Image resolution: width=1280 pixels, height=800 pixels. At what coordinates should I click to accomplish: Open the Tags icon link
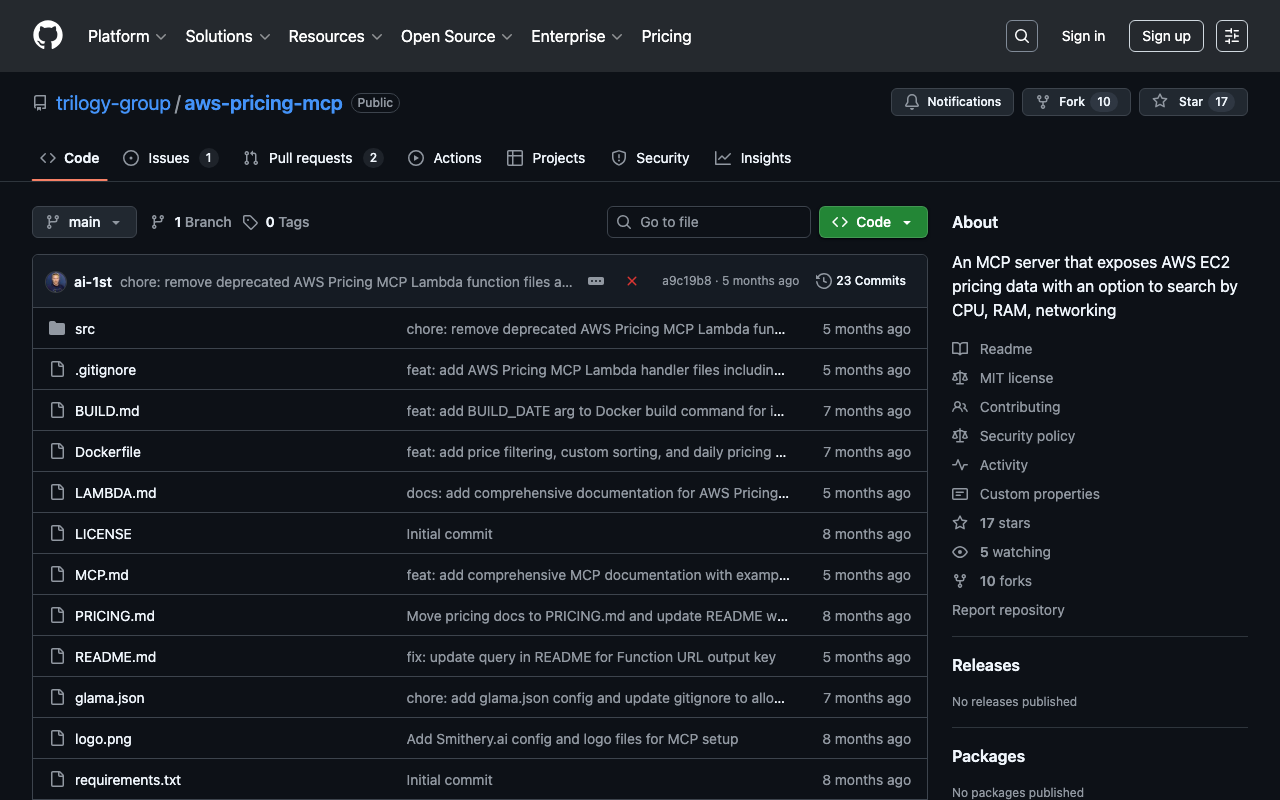click(276, 222)
